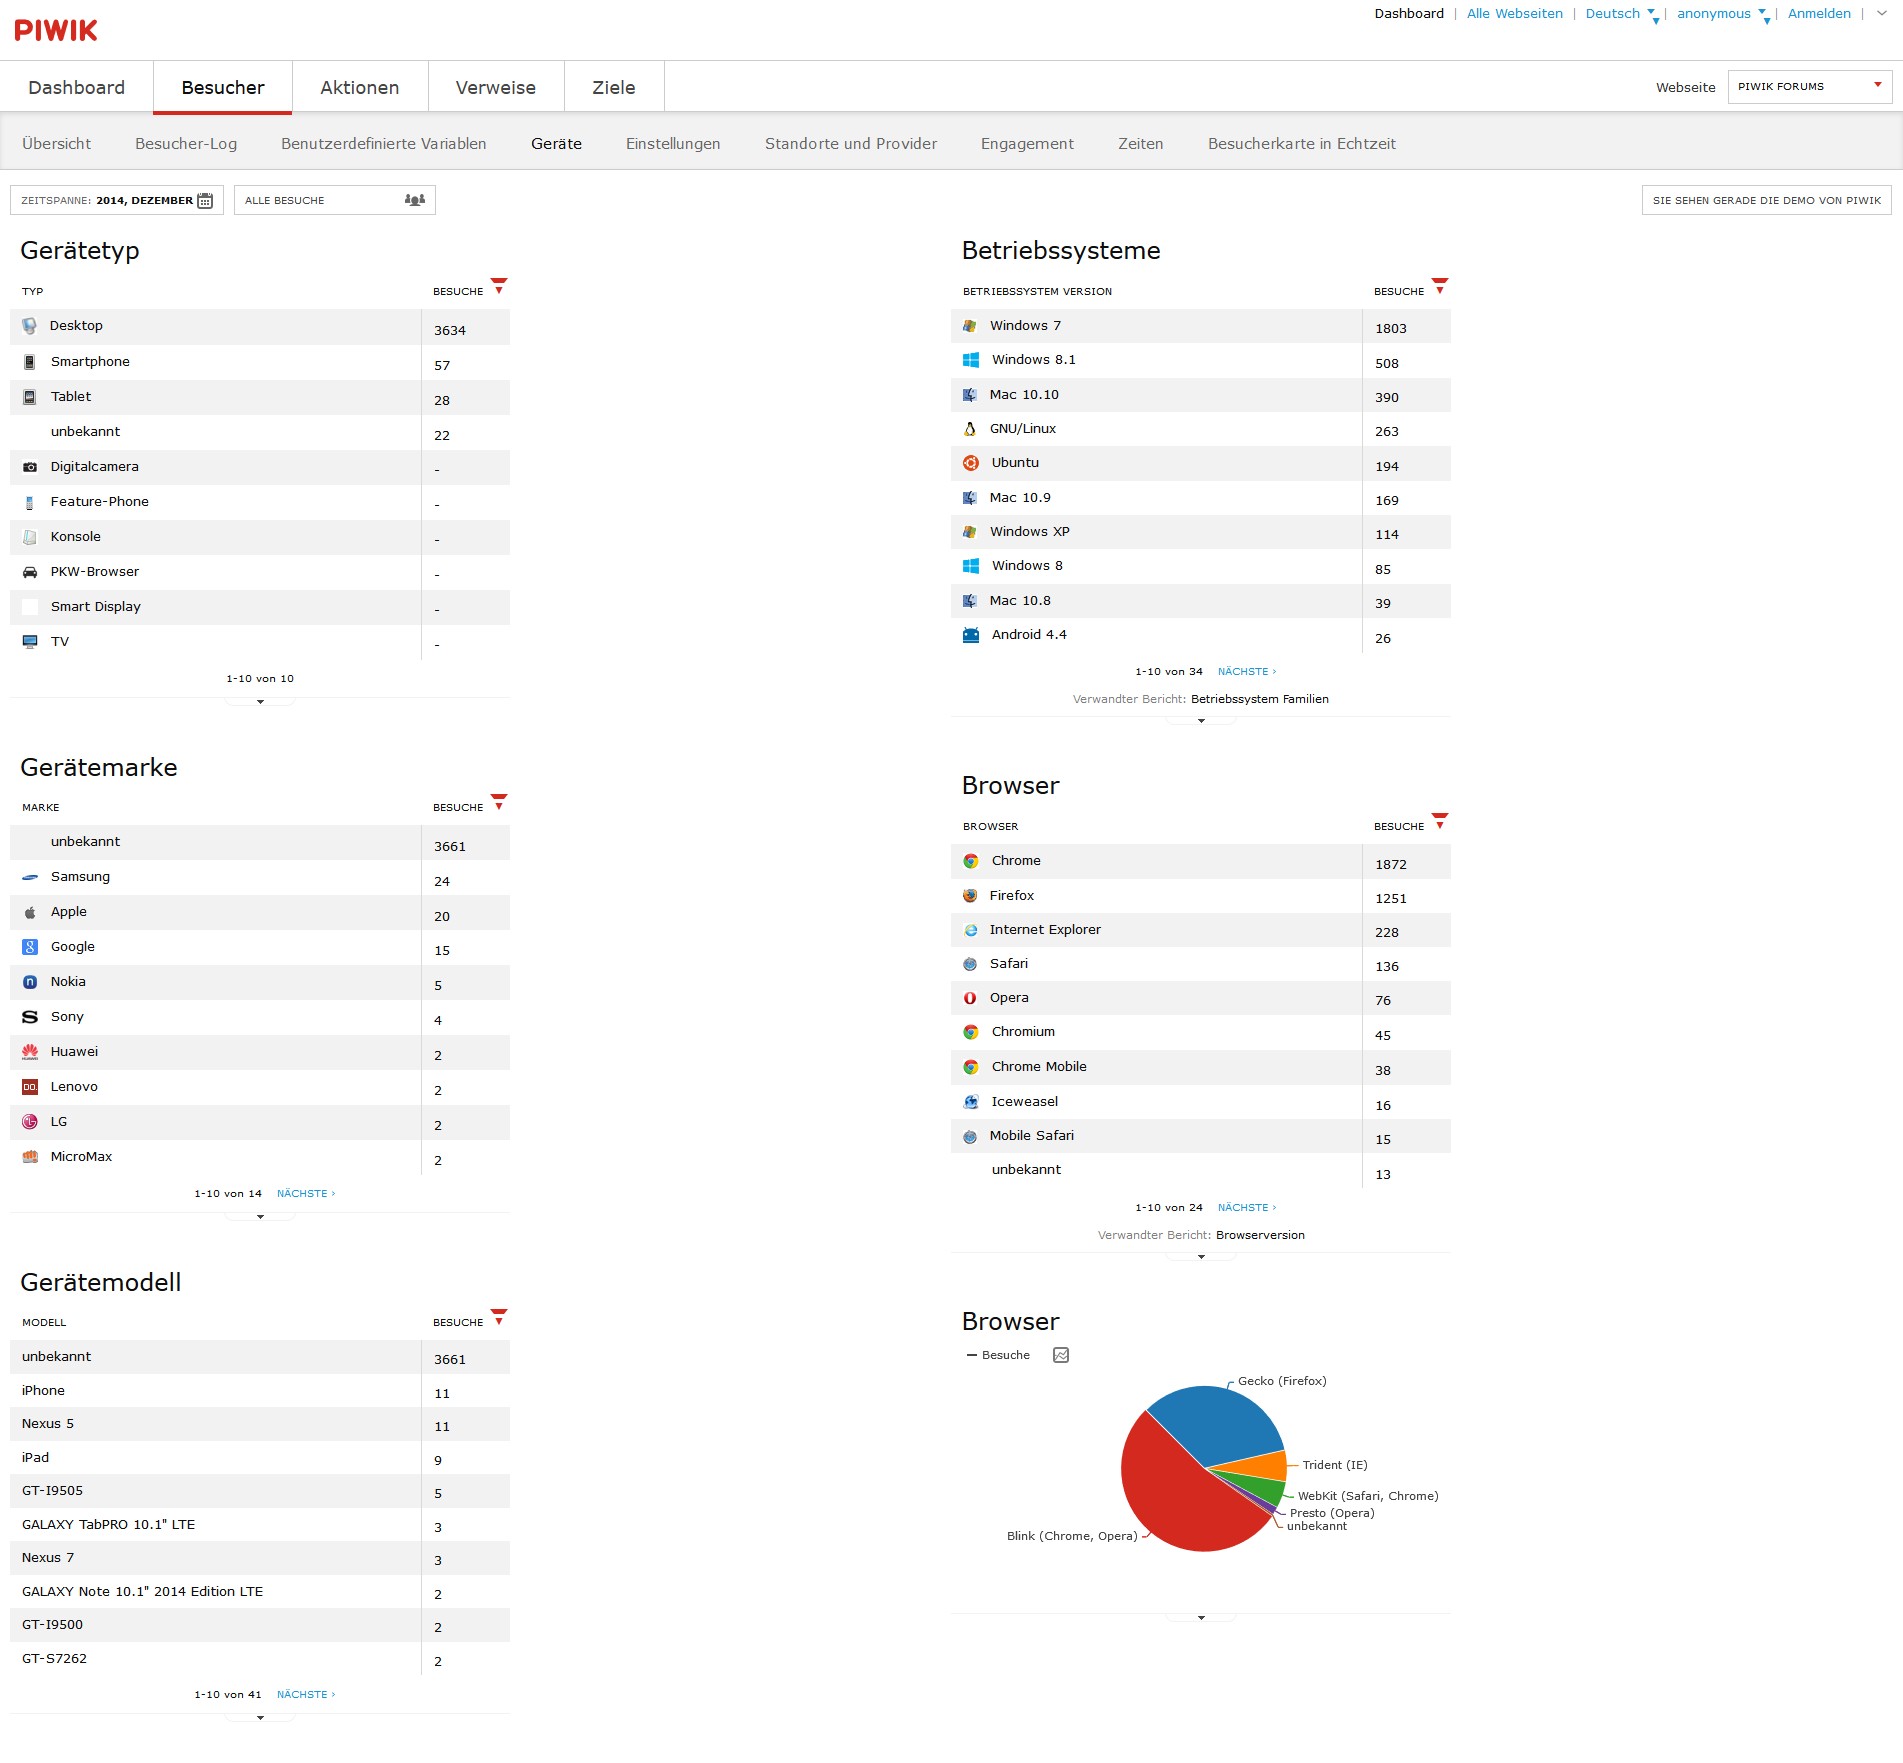Click the Android 4.4 icon
1903x1763 pixels.
pos(971,635)
